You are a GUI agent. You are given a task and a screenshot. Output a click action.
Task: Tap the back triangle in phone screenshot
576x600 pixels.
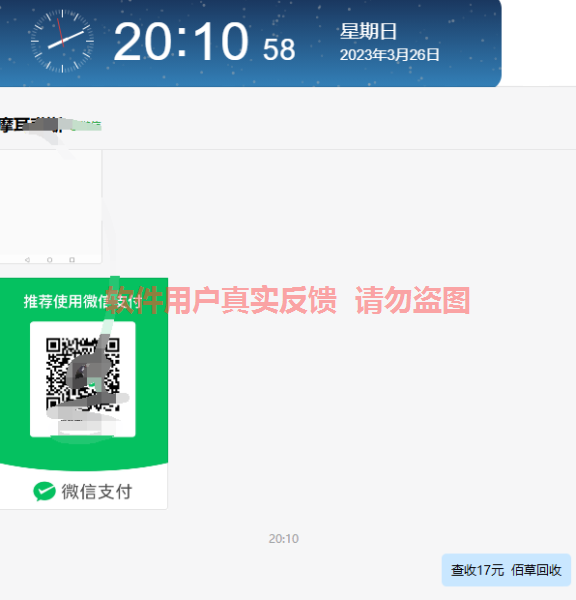tap(28, 260)
